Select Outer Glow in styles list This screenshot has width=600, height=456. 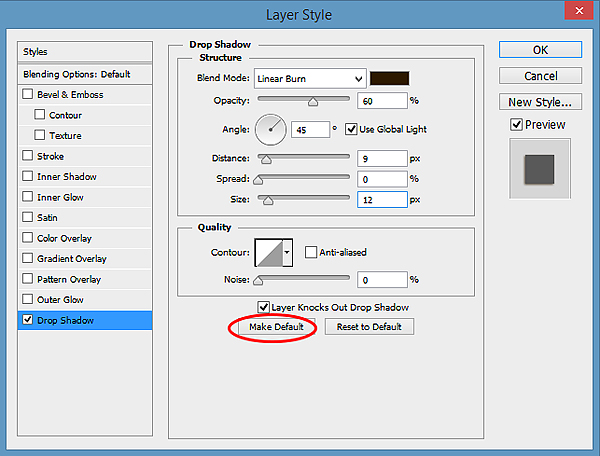tap(60, 300)
